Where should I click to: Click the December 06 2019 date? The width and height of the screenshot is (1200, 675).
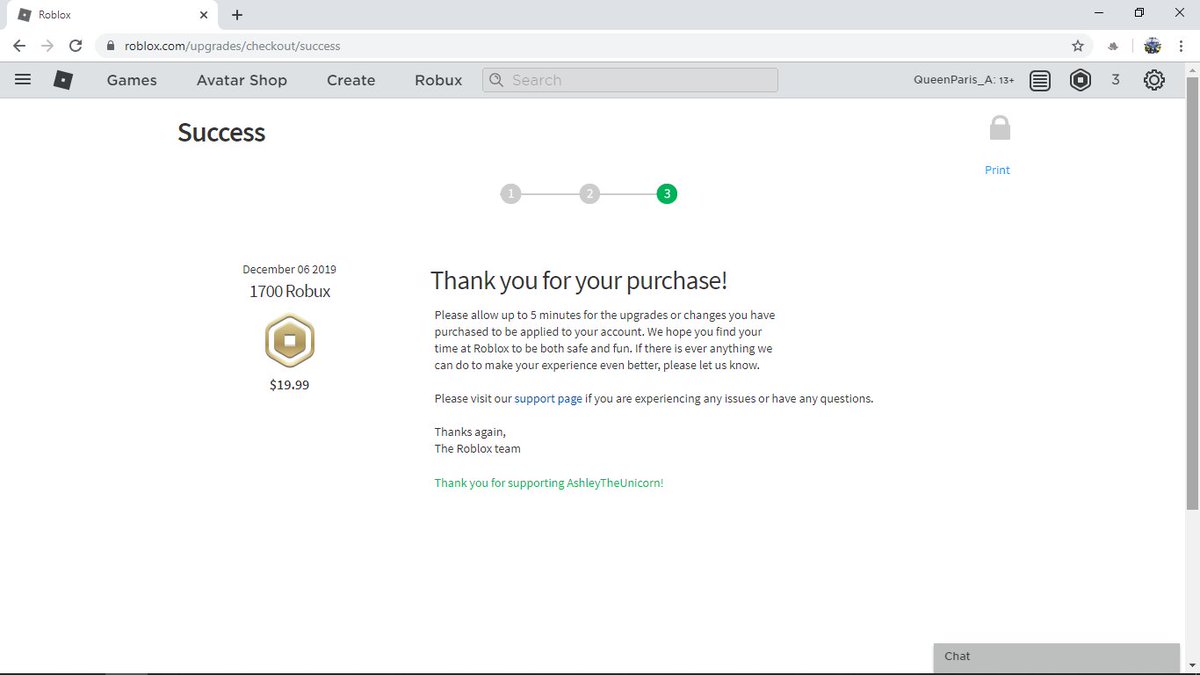click(x=289, y=269)
